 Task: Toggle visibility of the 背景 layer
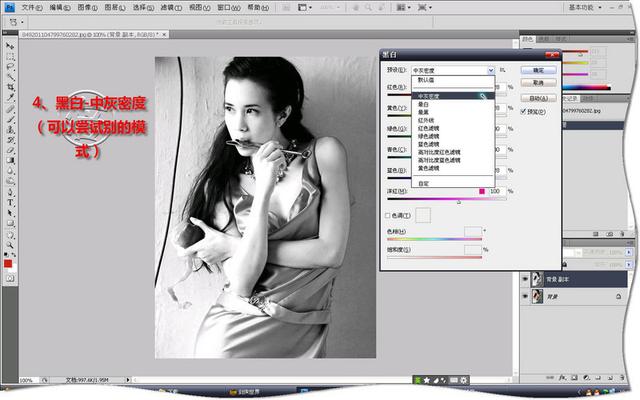[525, 296]
